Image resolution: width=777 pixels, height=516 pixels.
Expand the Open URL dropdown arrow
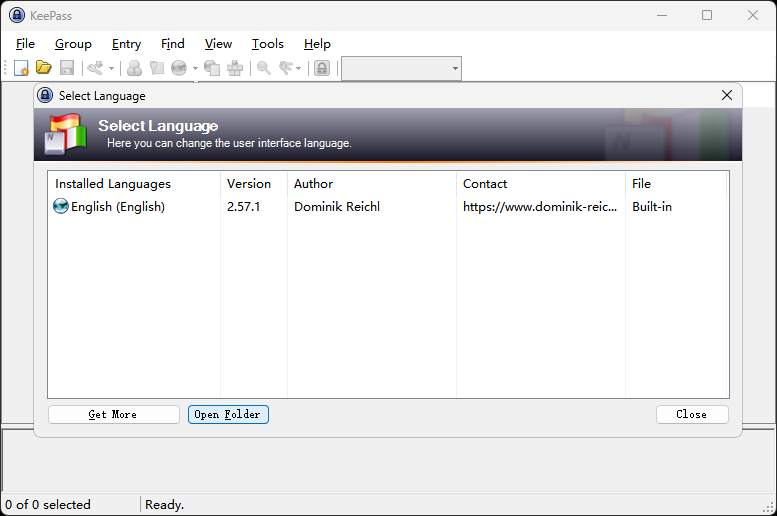pos(194,69)
